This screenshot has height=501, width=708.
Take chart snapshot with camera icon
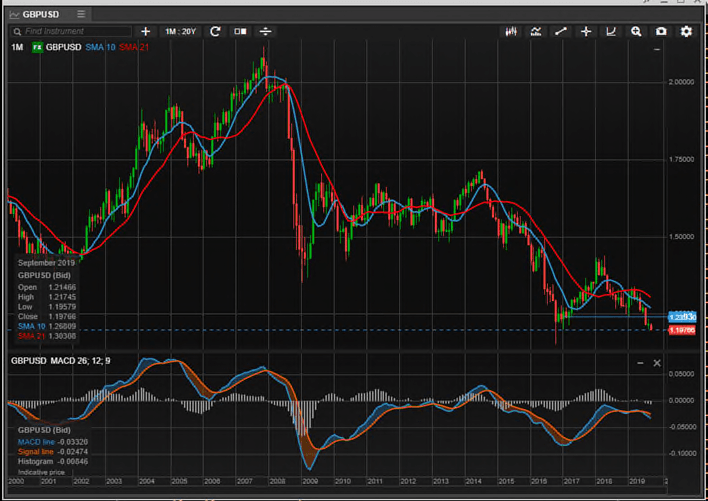(661, 31)
